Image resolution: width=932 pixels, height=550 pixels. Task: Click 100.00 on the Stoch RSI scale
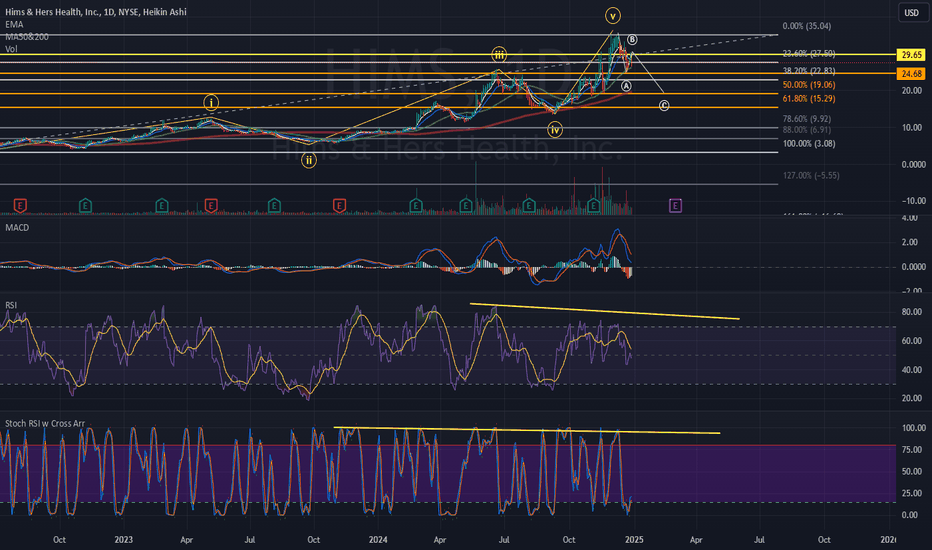[x=914, y=428]
